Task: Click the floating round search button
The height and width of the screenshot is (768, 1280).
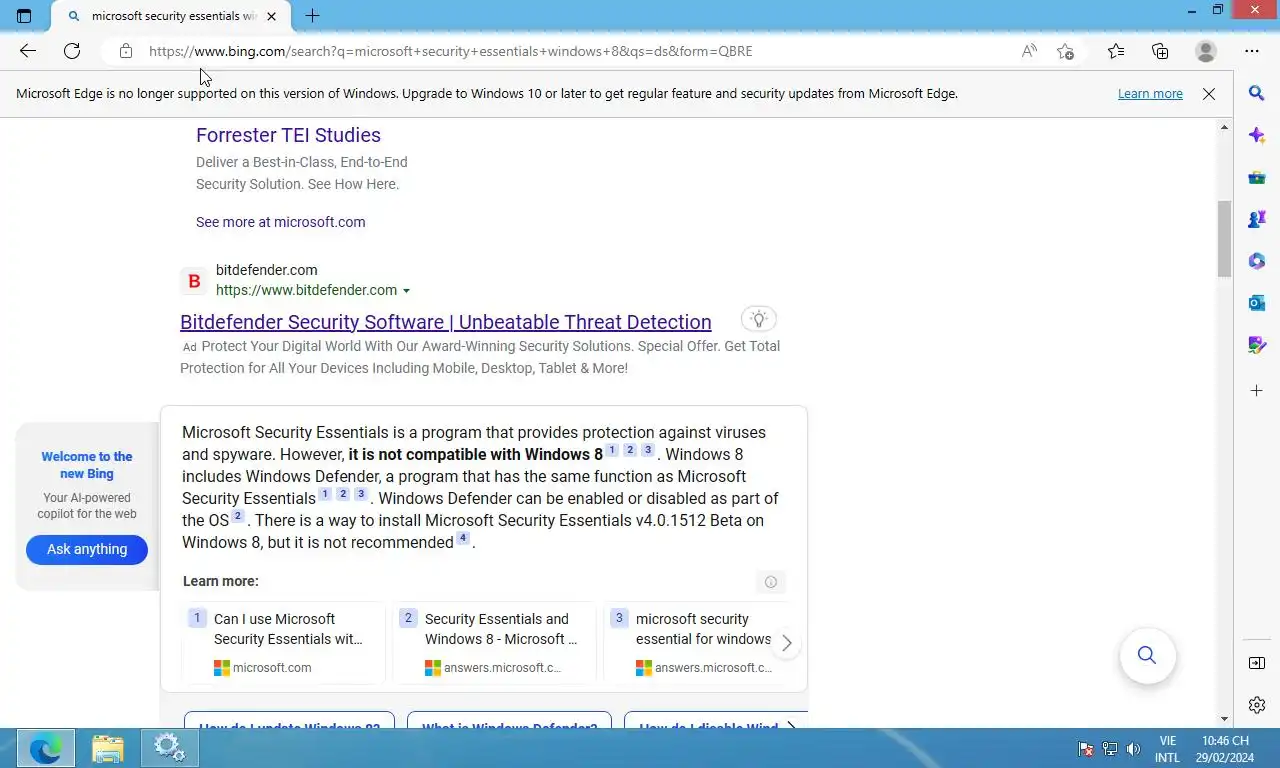Action: pyautogui.click(x=1147, y=655)
